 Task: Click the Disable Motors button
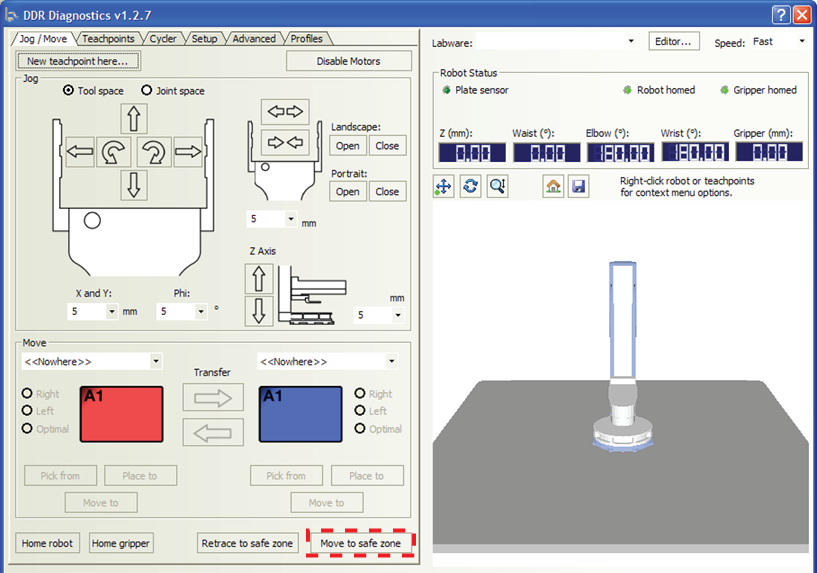(x=348, y=61)
